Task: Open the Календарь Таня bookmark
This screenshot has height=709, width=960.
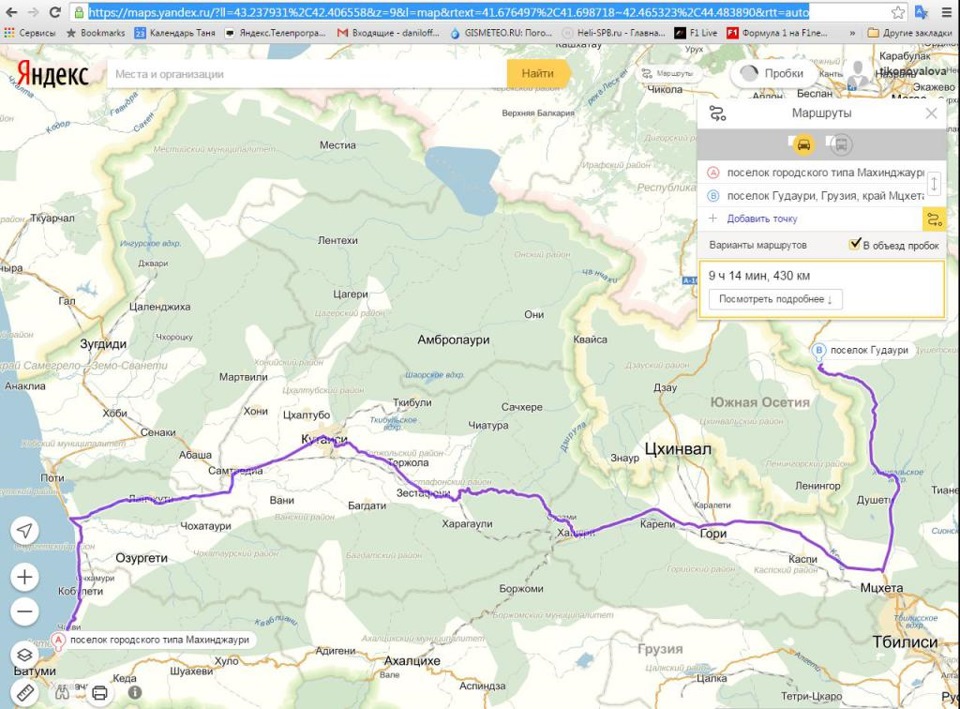Action: tap(175, 33)
